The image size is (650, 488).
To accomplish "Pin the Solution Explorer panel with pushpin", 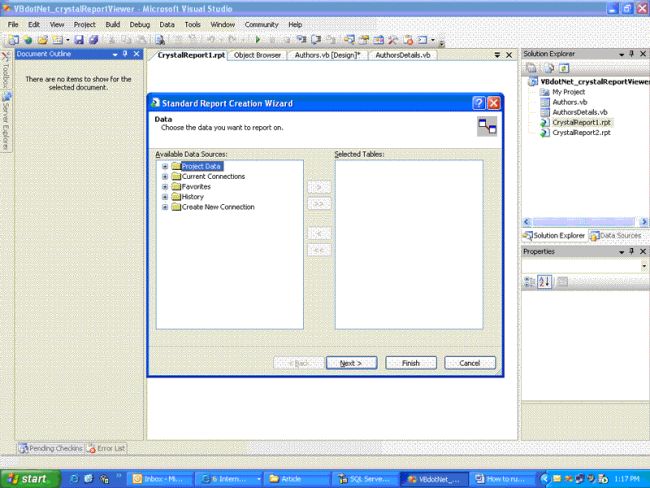I will (x=632, y=54).
